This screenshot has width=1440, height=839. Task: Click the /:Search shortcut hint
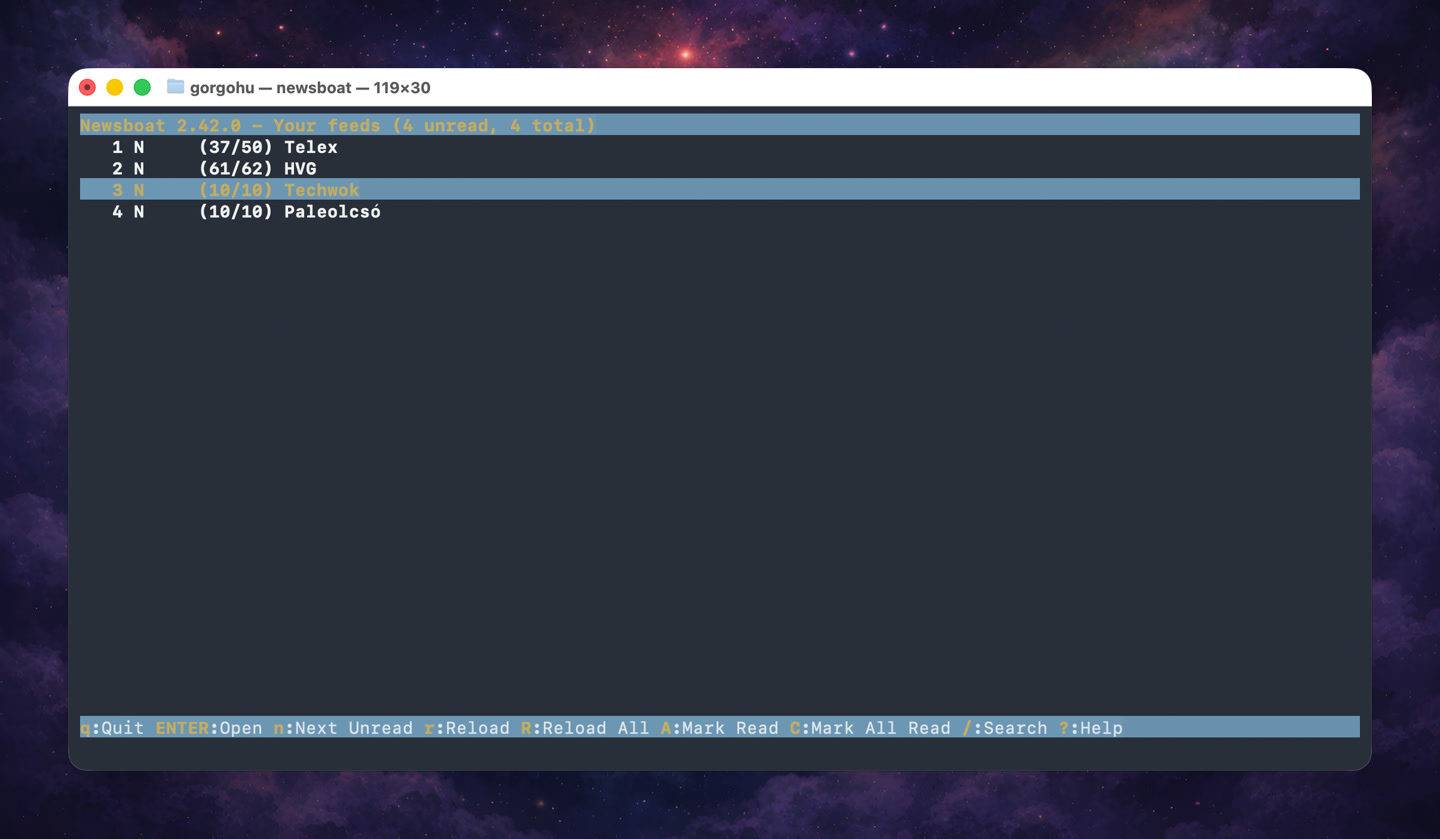(x=1005, y=728)
